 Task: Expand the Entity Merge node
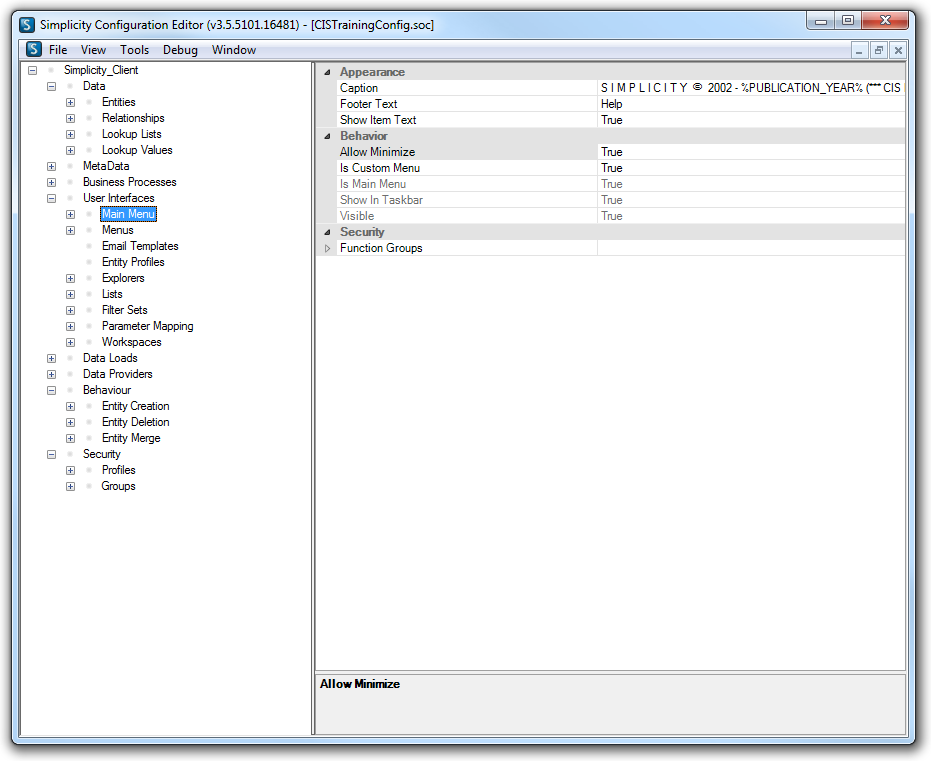point(71,439)
